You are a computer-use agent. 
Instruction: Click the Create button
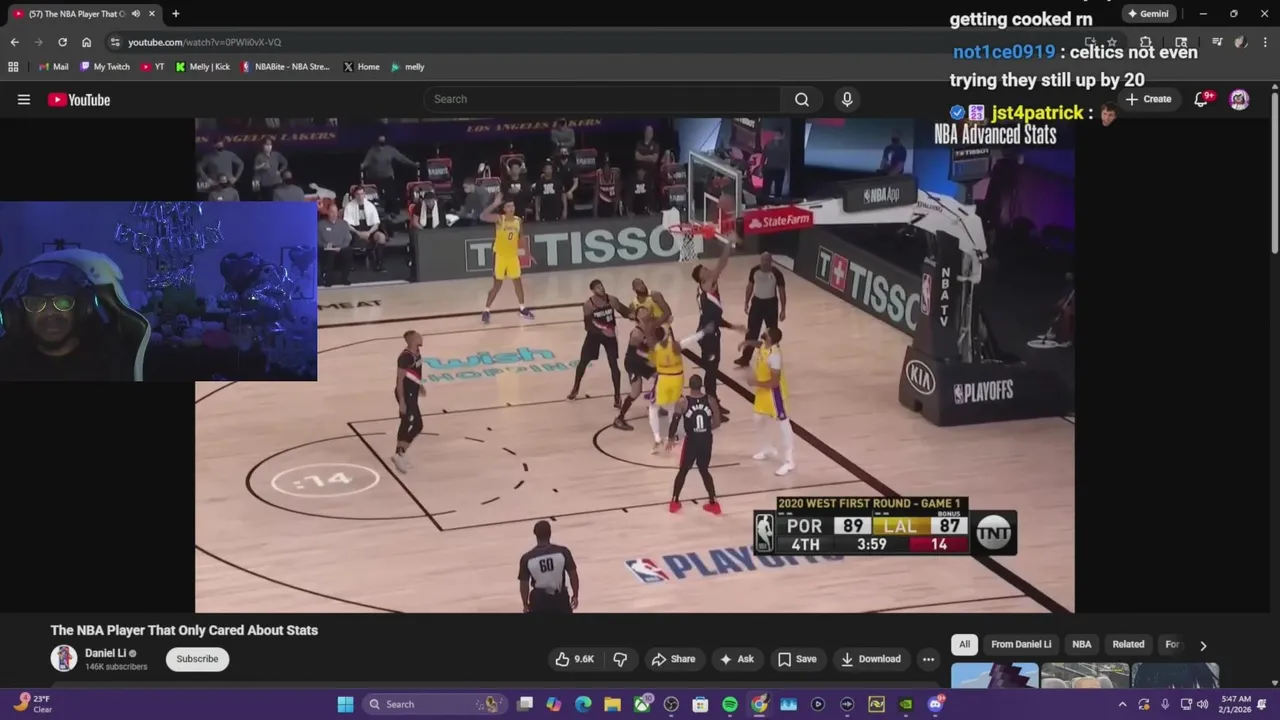click(x=1148, y=99)
